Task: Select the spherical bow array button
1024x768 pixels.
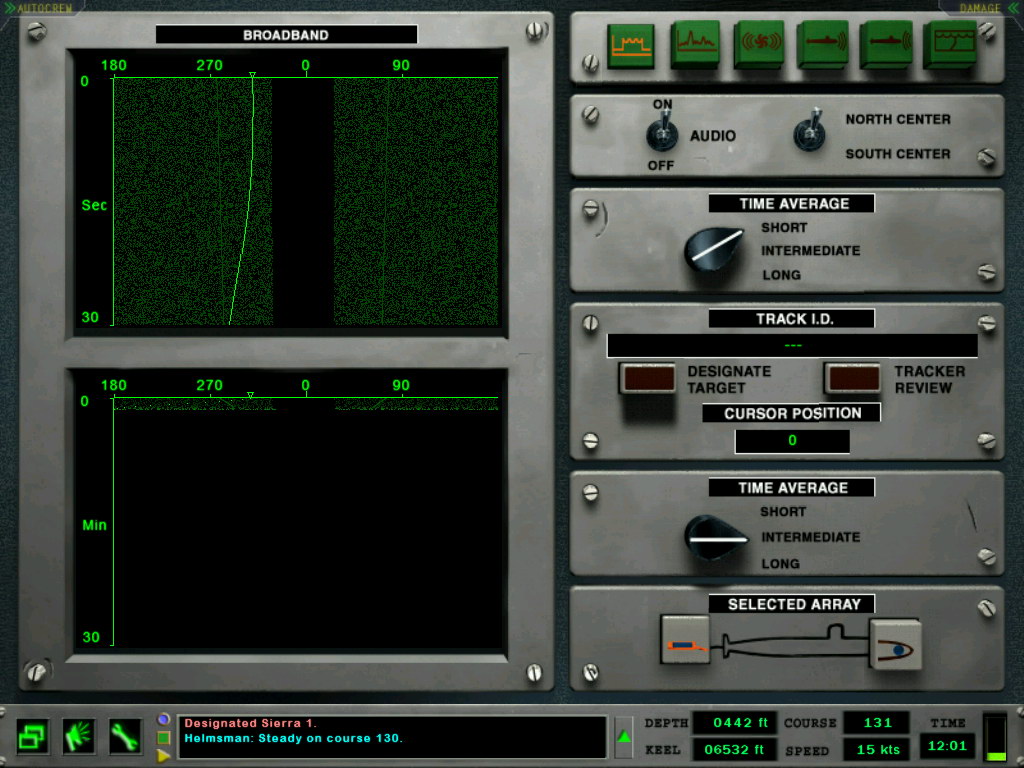Action: 895,645
